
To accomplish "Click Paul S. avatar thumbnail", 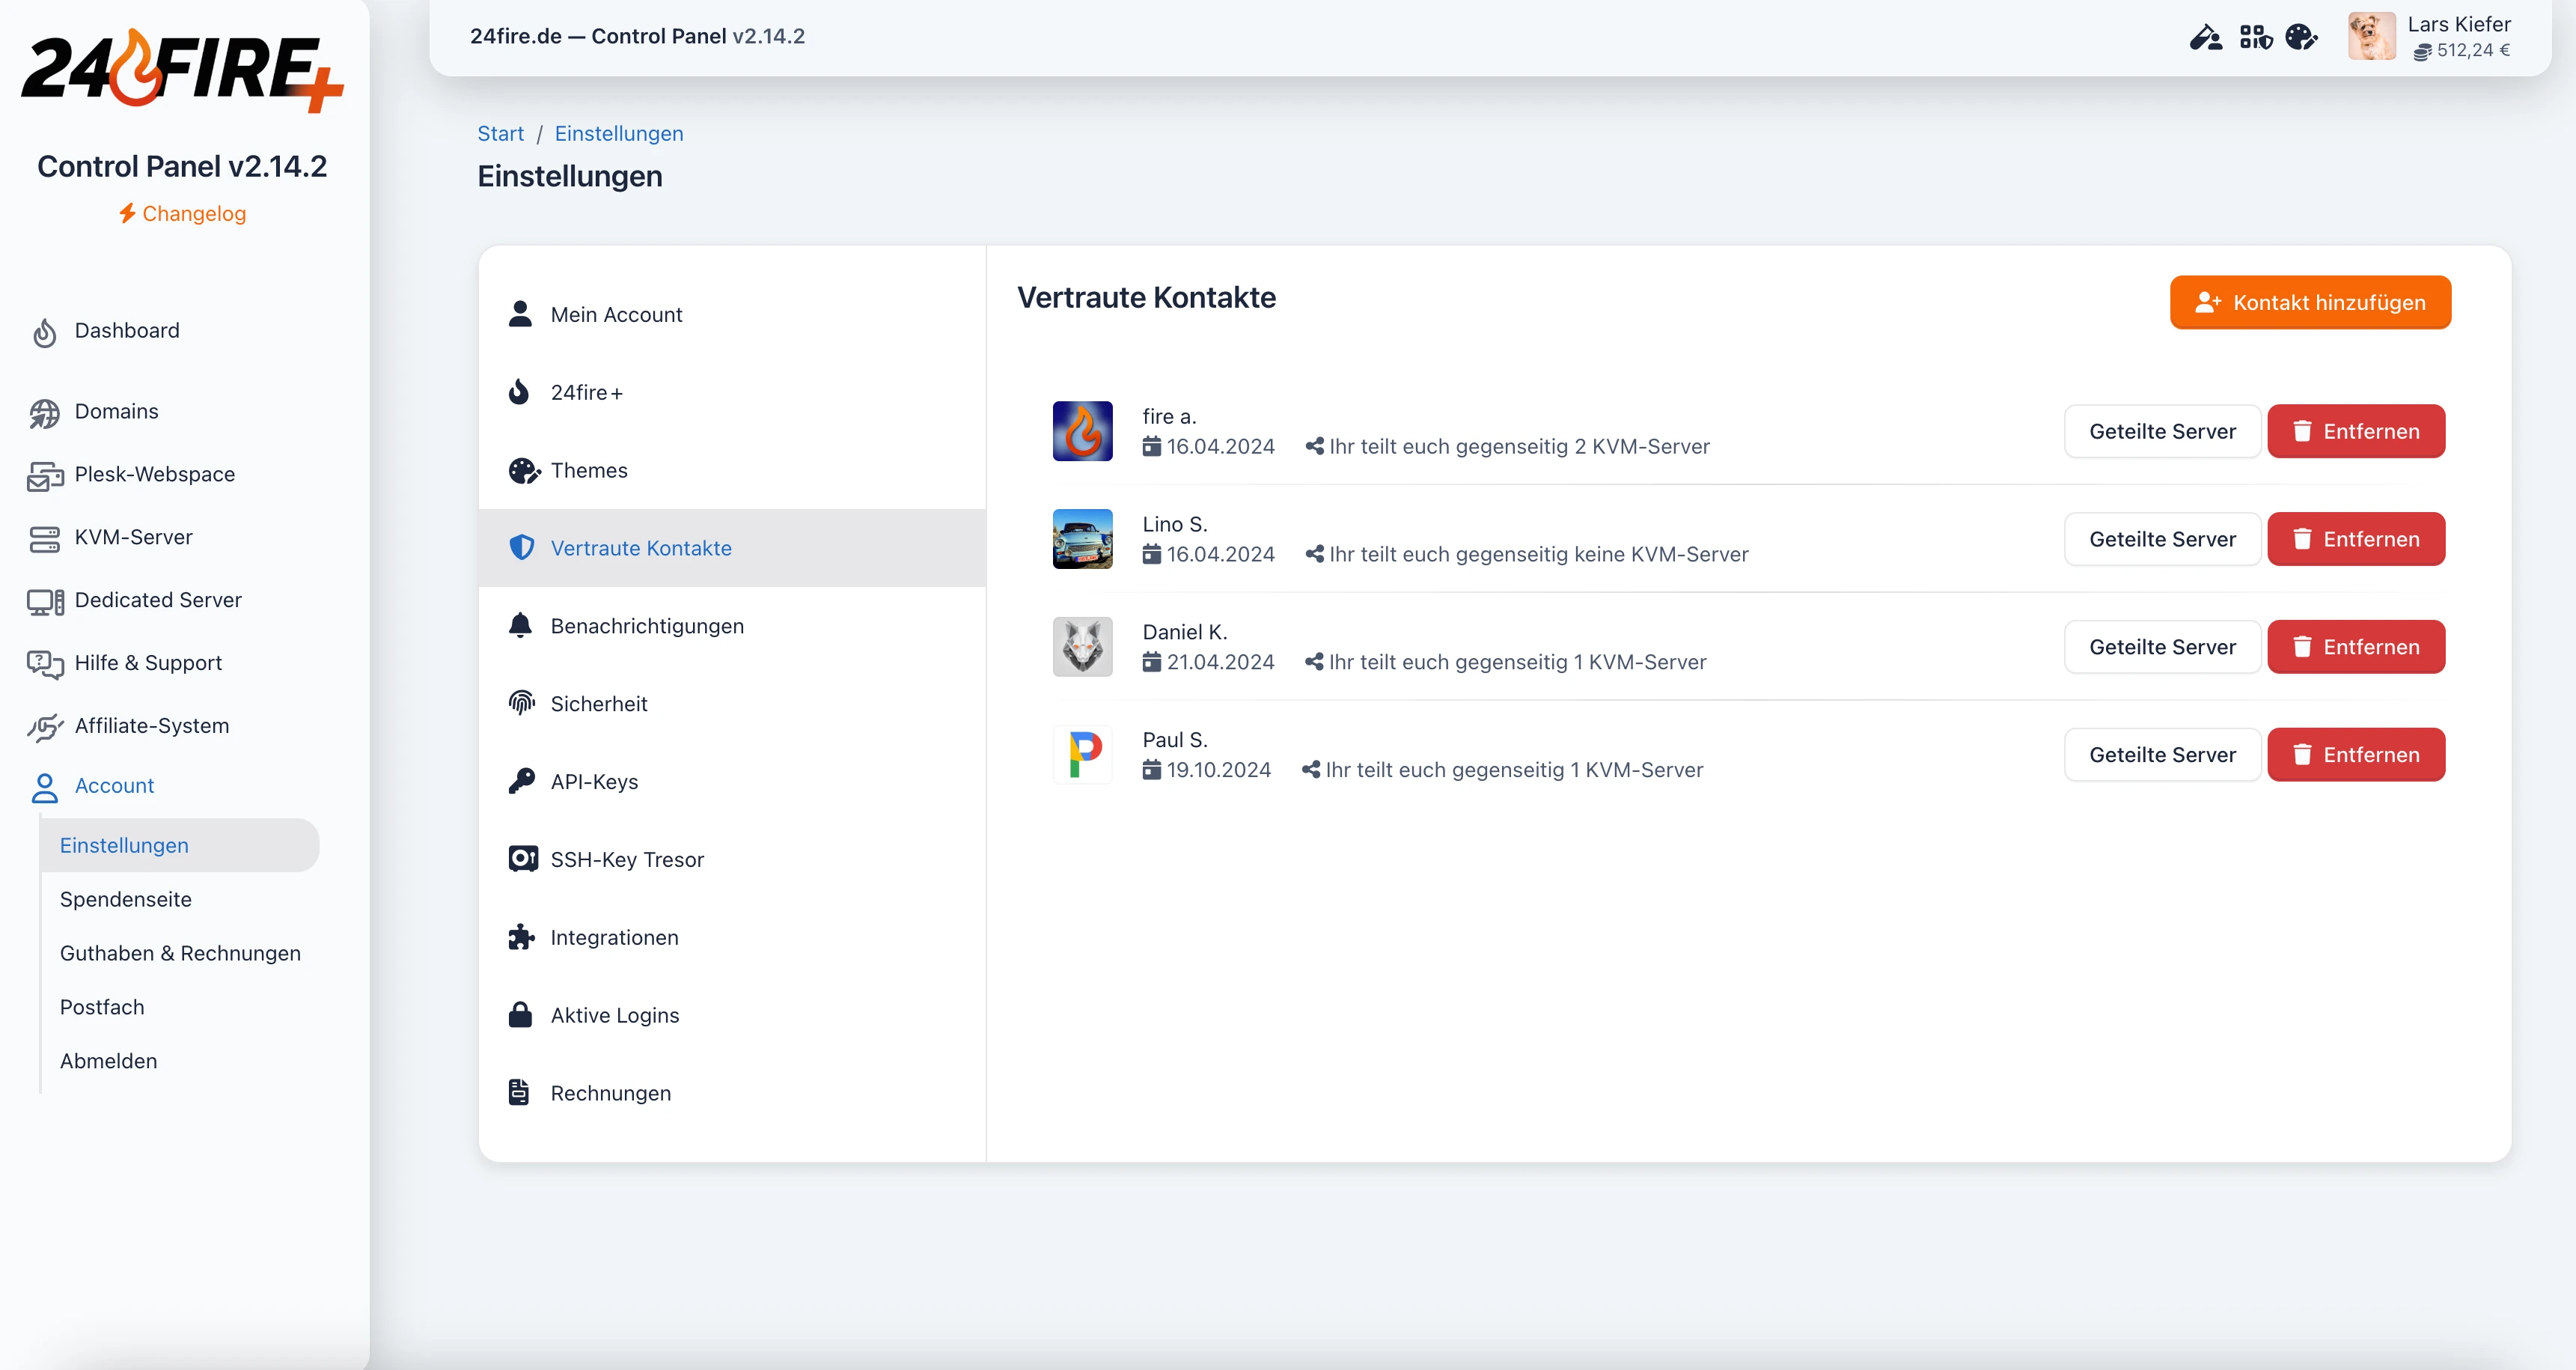I will [1083, 755].
